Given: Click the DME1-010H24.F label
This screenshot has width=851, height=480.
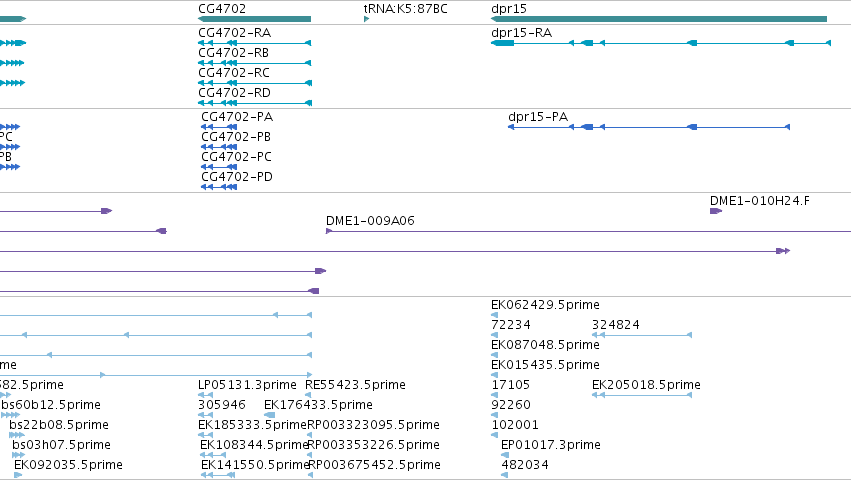Looking at the screenshot, I should coord(760,201).
